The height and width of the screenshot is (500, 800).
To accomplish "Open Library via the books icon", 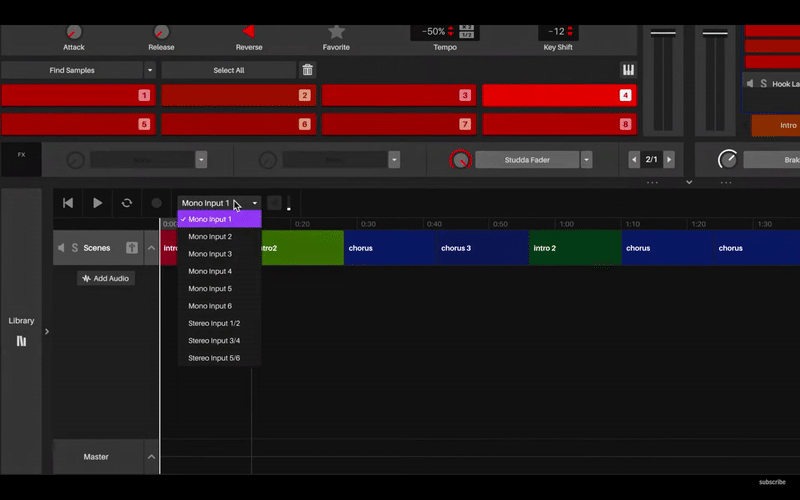I will coord(21,341).
